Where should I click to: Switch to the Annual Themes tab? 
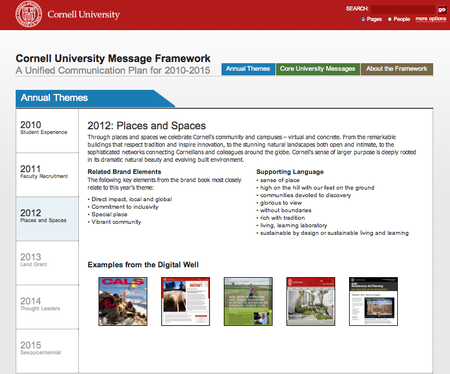248,69
